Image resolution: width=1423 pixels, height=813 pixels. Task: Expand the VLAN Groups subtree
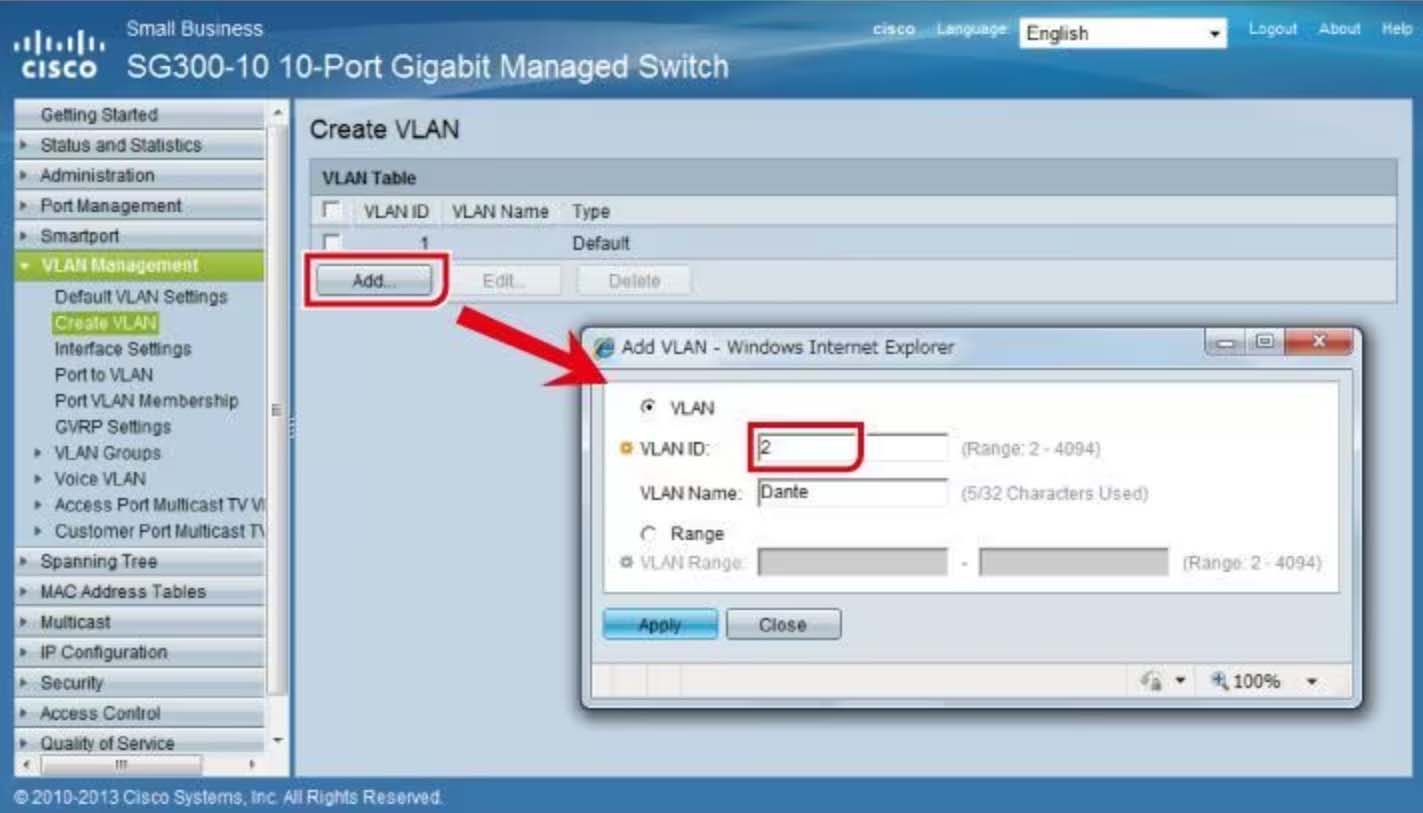pyautogui.click(x=38, y=453)
